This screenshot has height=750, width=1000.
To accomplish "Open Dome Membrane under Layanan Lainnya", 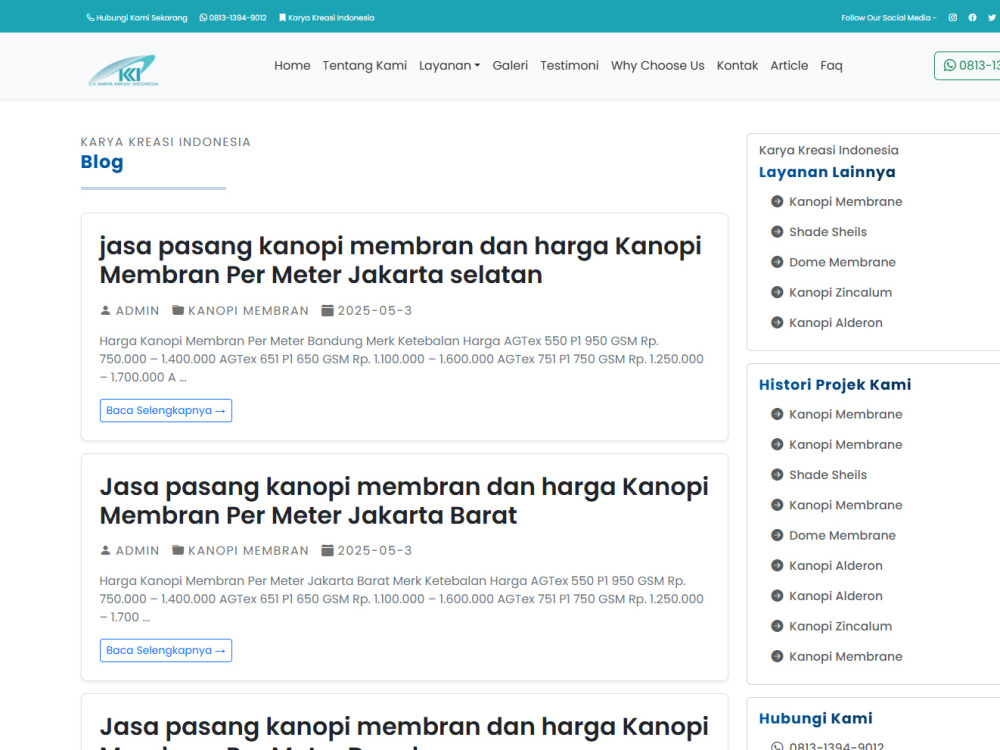I will click(x=842, y=262).
